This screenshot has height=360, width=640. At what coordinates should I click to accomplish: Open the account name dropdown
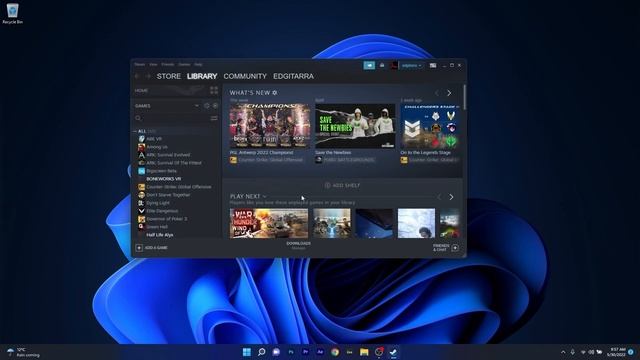411,65
